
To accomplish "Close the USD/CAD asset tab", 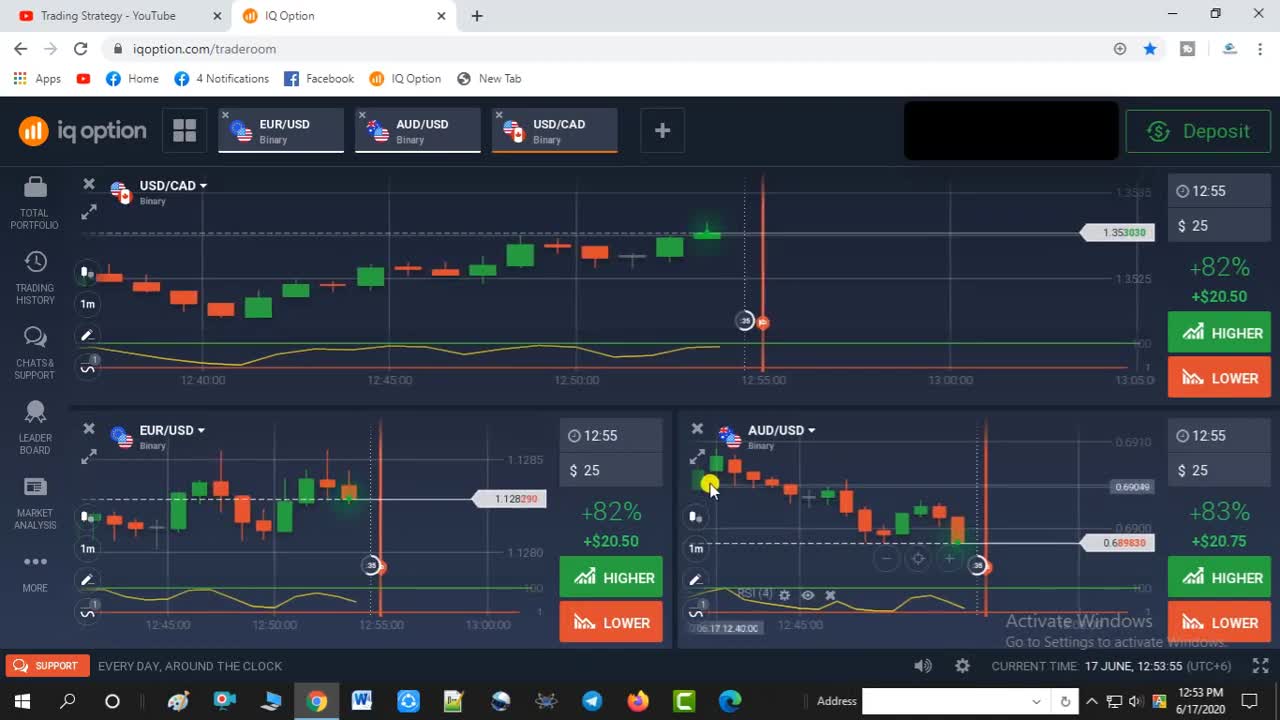I will (x=499, y=115).
